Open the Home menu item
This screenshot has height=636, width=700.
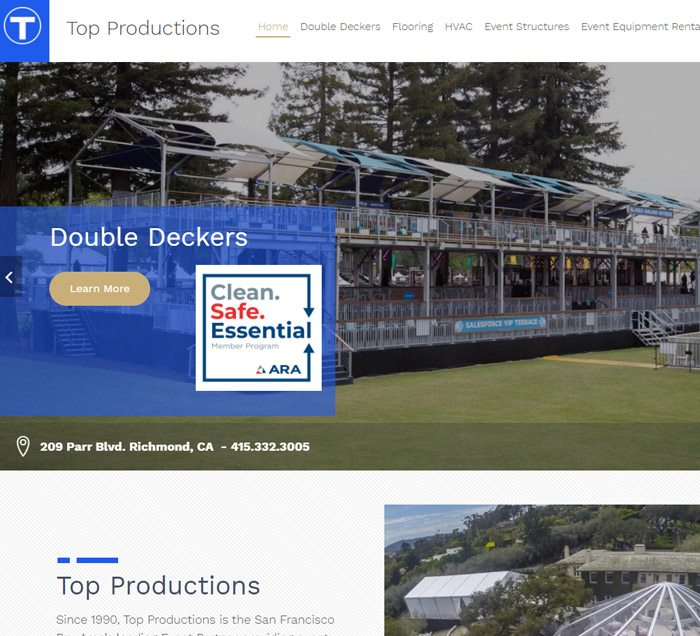pyautogui.click(x=273, y=27)
